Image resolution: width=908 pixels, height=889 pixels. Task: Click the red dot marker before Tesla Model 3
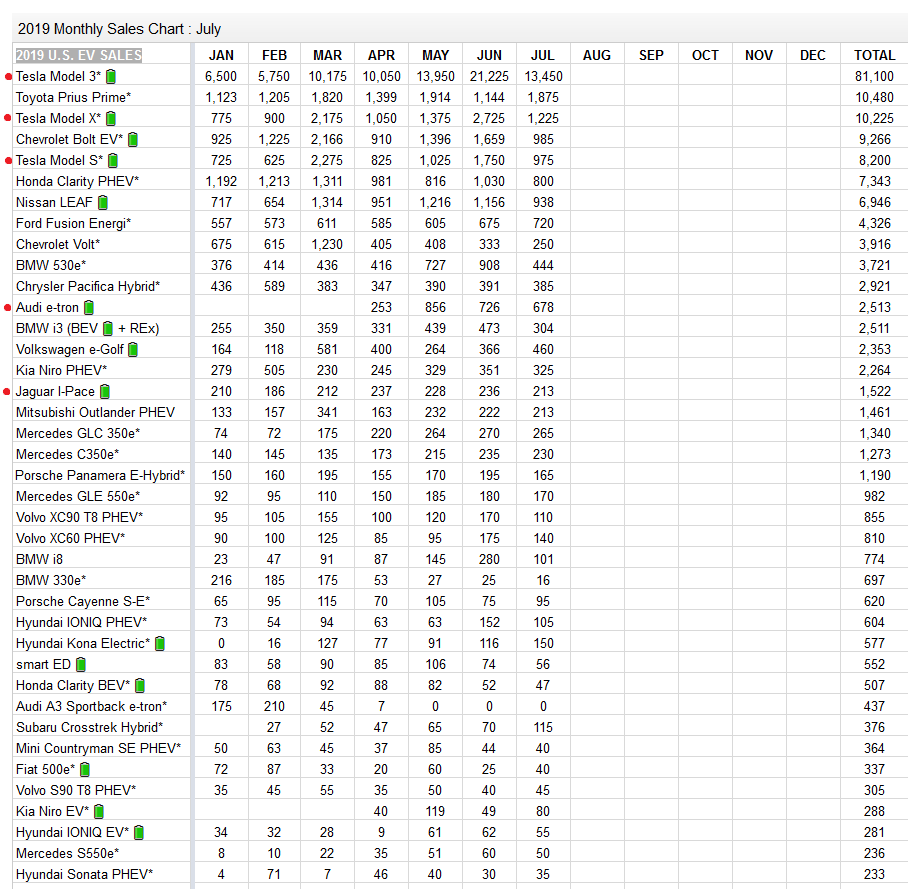[8, 76]
